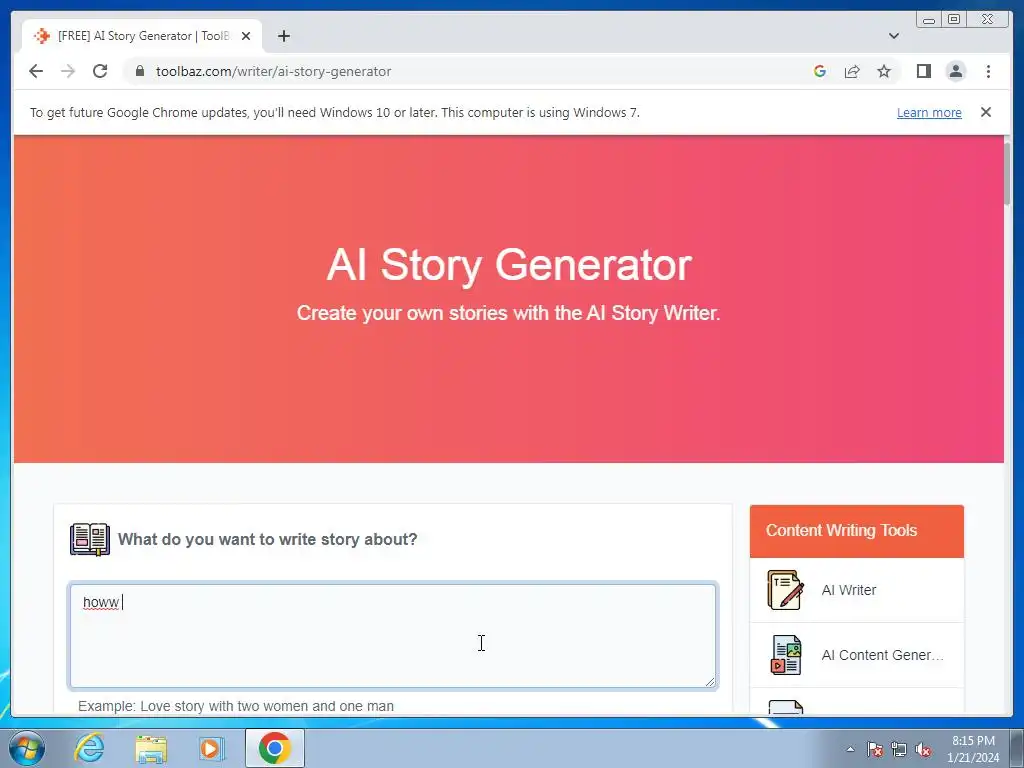The height and width of the screenshot is (768, 1024).
Task: Dismiss the Chrome update notification bar
Action: [985, 112]
